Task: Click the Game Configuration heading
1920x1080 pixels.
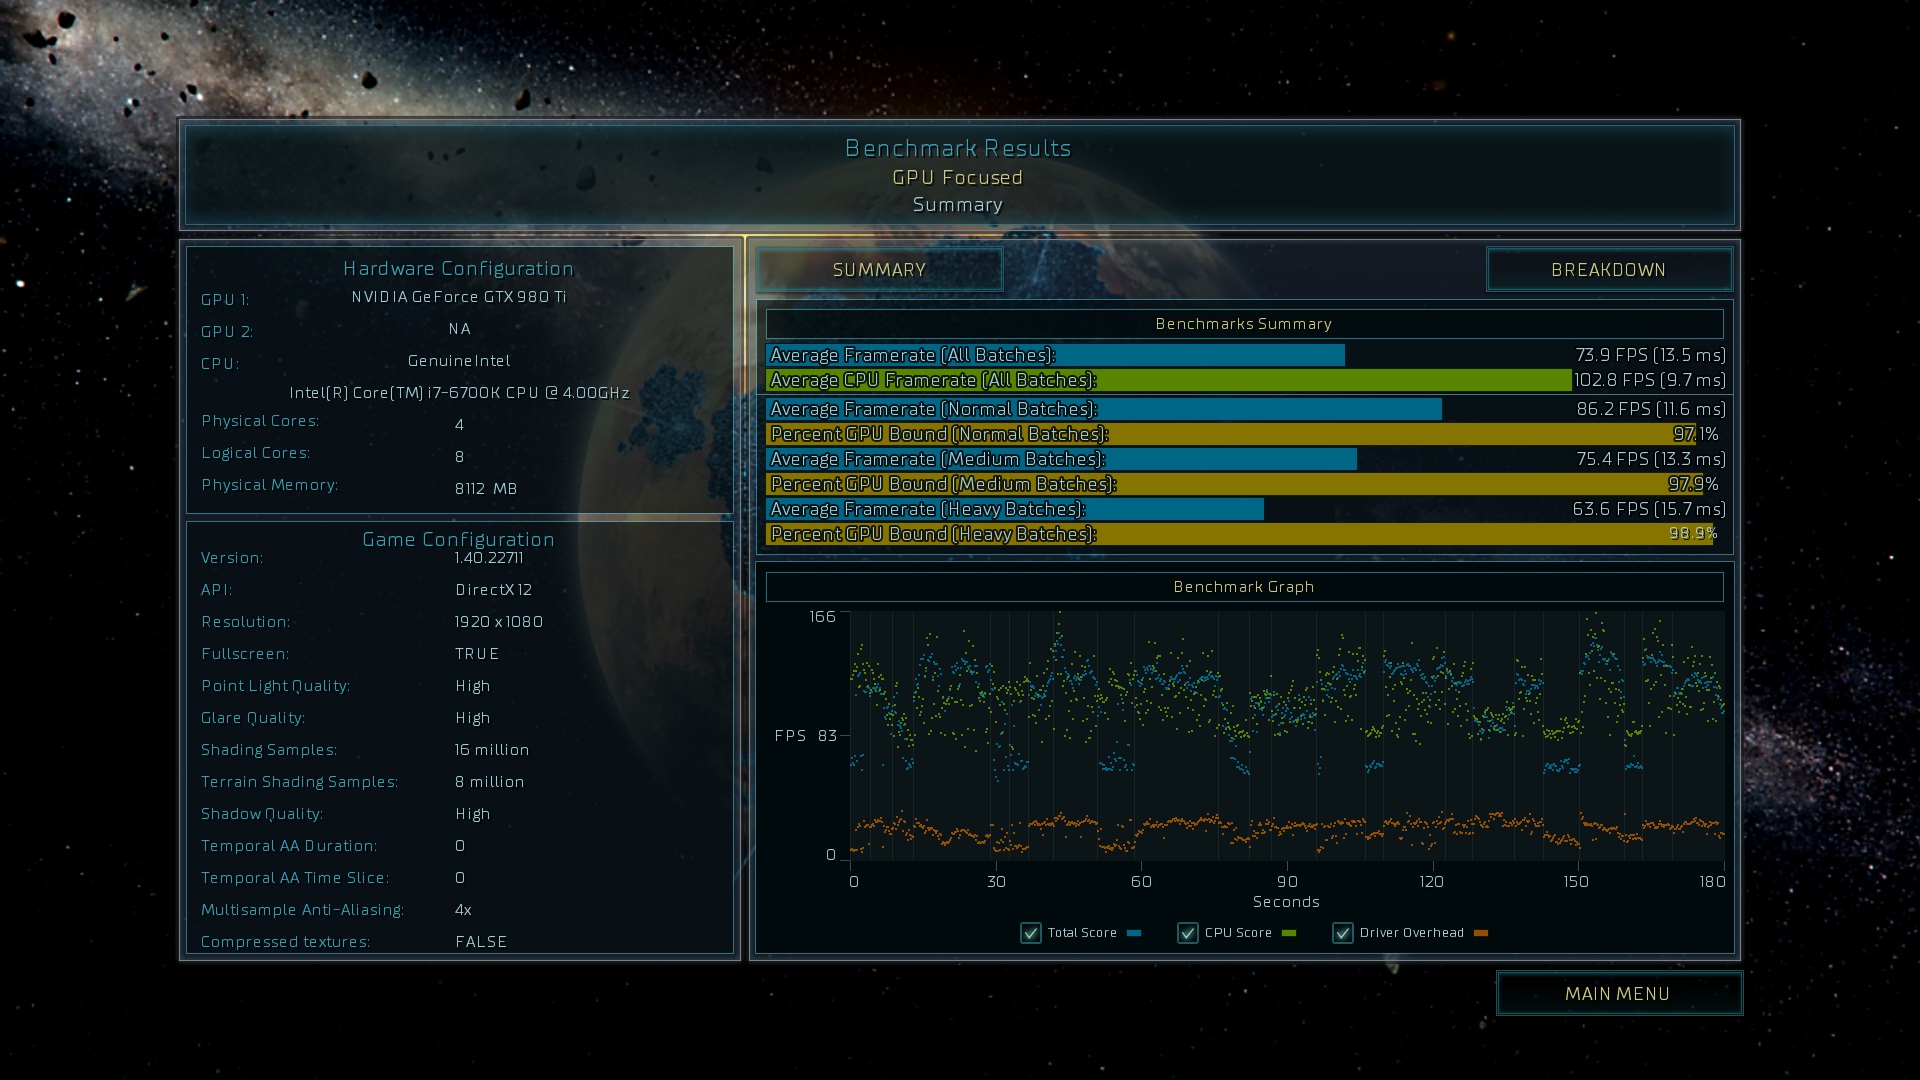Action: point(458,540)
